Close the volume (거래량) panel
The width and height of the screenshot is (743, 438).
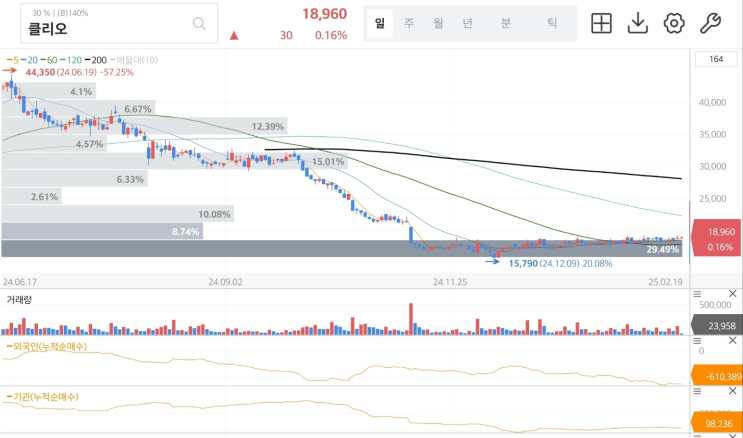pyautogui.click(x=732, y=294)
